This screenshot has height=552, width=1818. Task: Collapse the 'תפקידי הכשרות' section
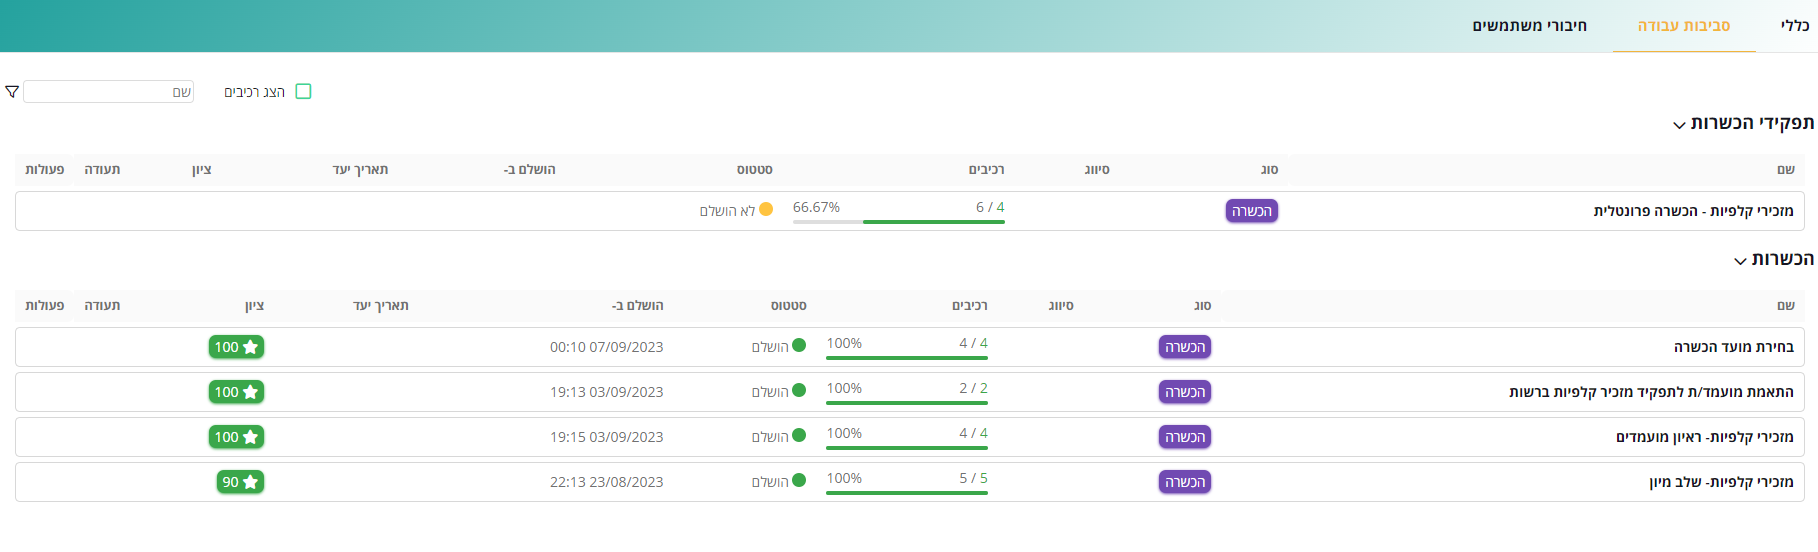pyautogui.click(x=1679, y=125)
